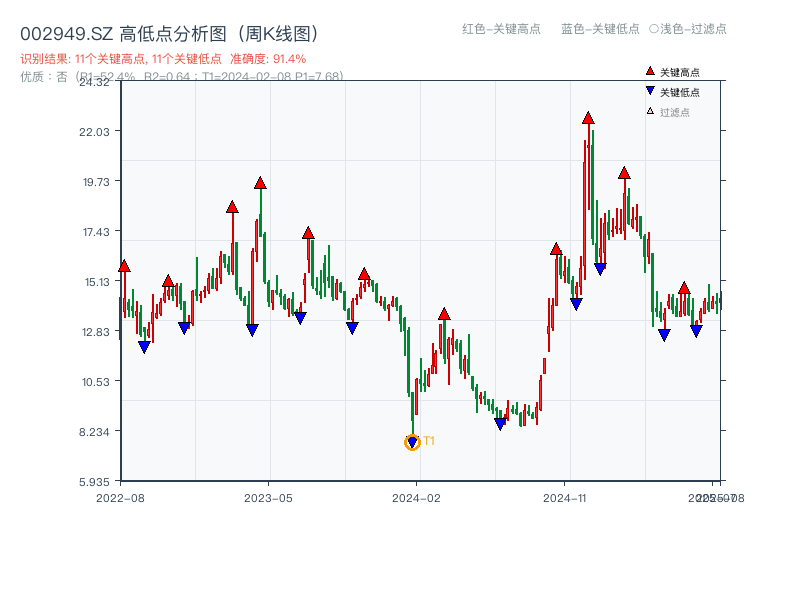Click y-axis label 24.32
This screenshot has height=600, width=800.
pos(94,82)
